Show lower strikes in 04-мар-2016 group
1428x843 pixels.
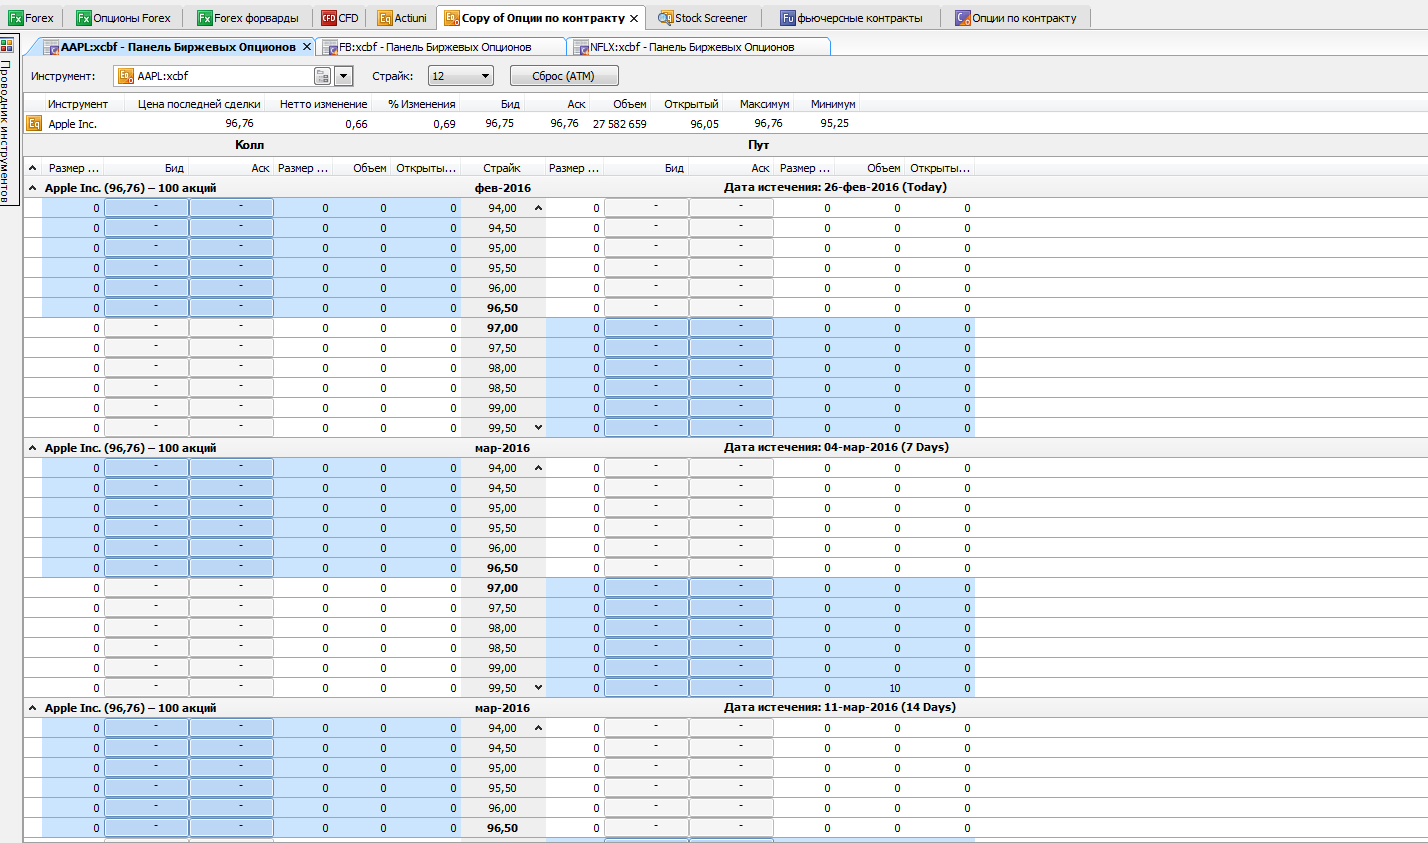point(538,468)
